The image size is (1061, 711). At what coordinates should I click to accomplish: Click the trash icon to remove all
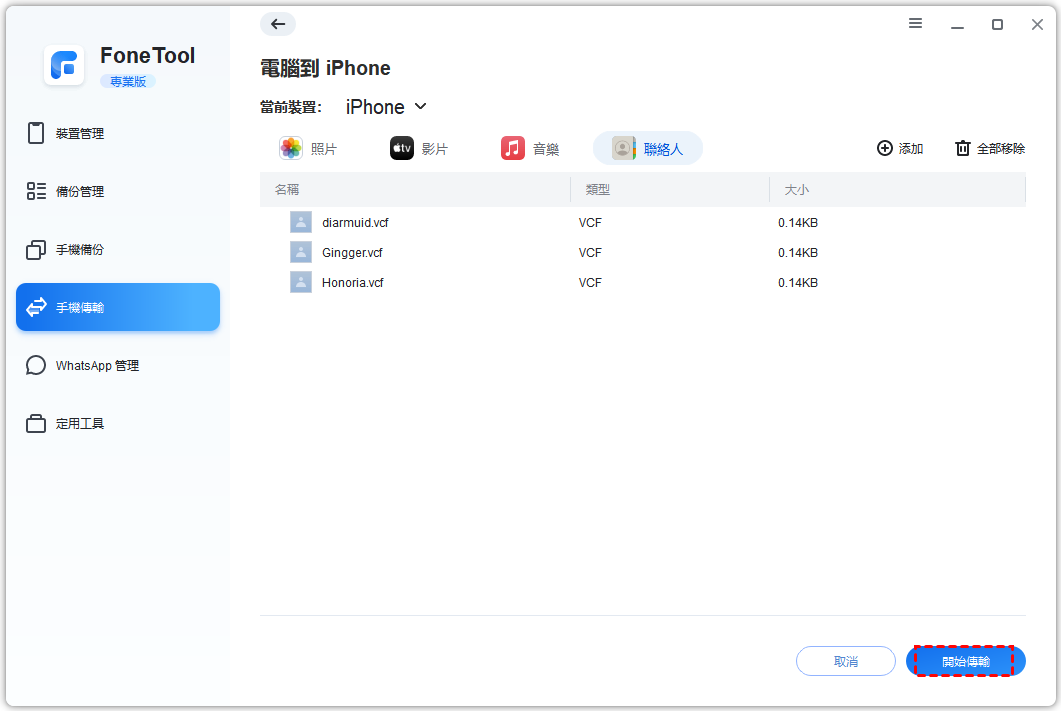(963, 148)
